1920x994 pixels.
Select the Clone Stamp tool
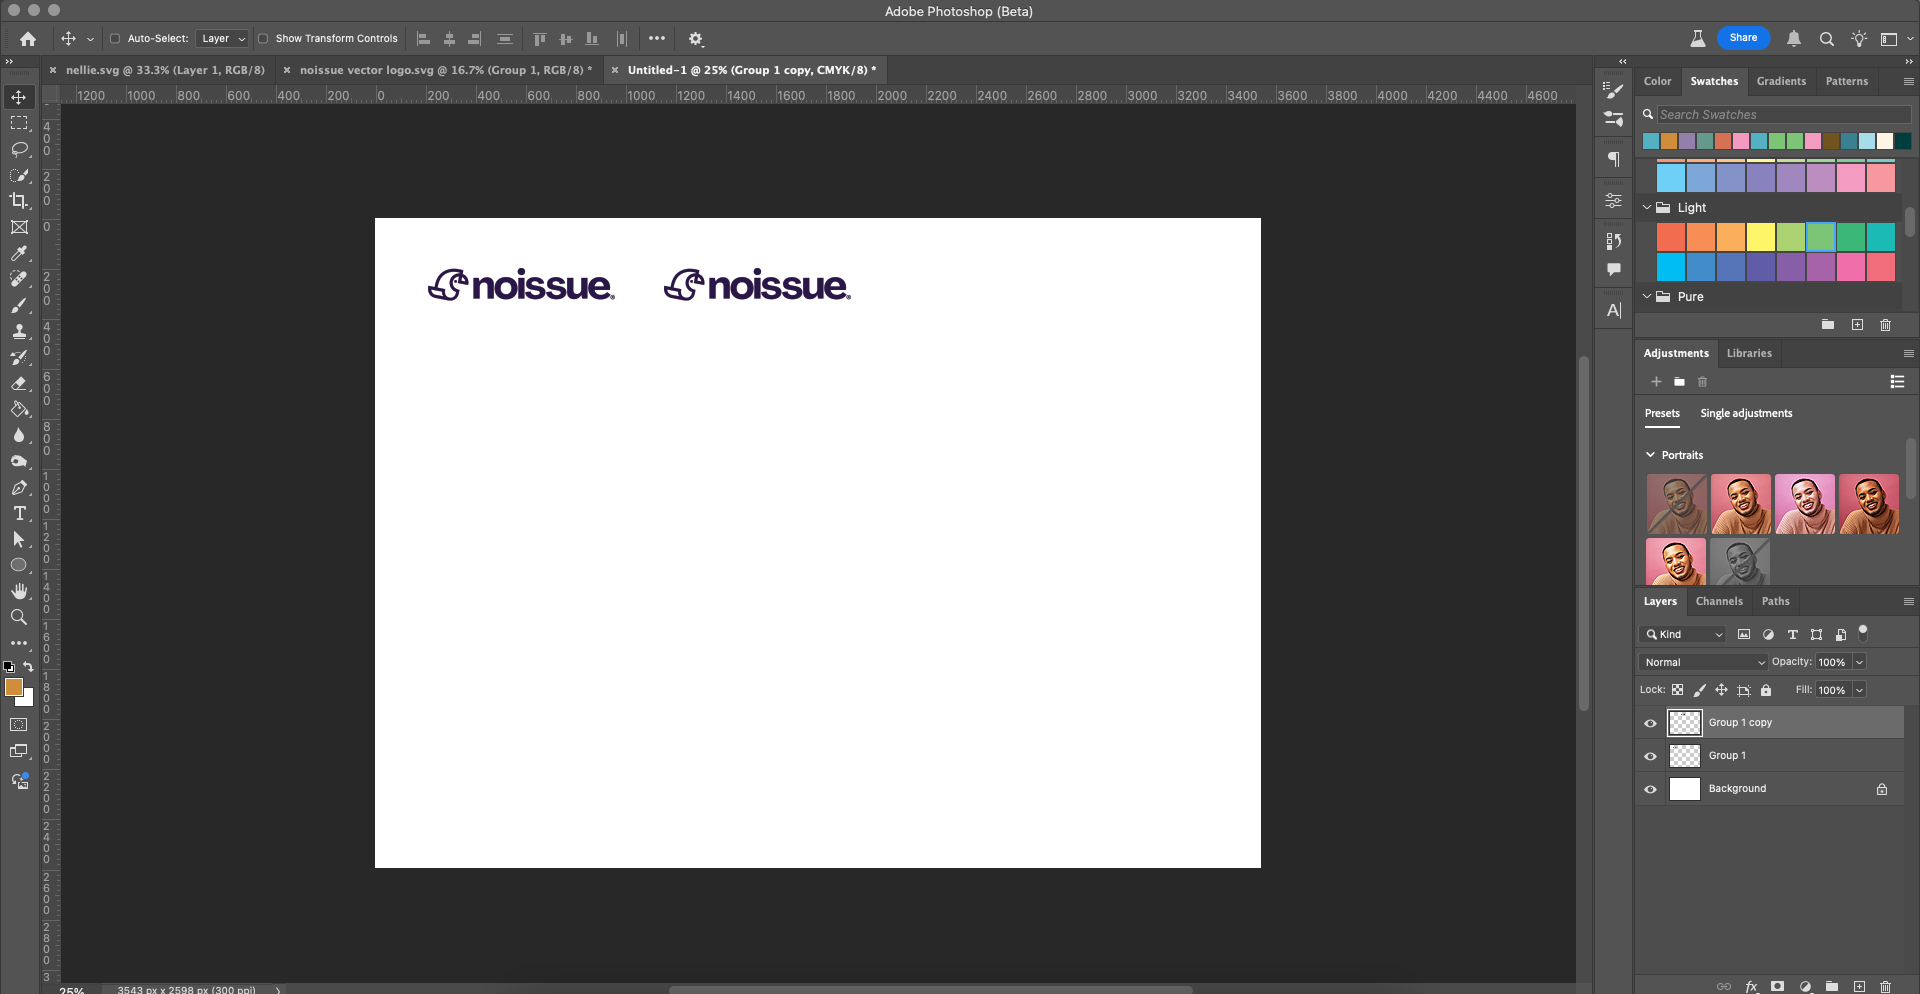point(19,331)
